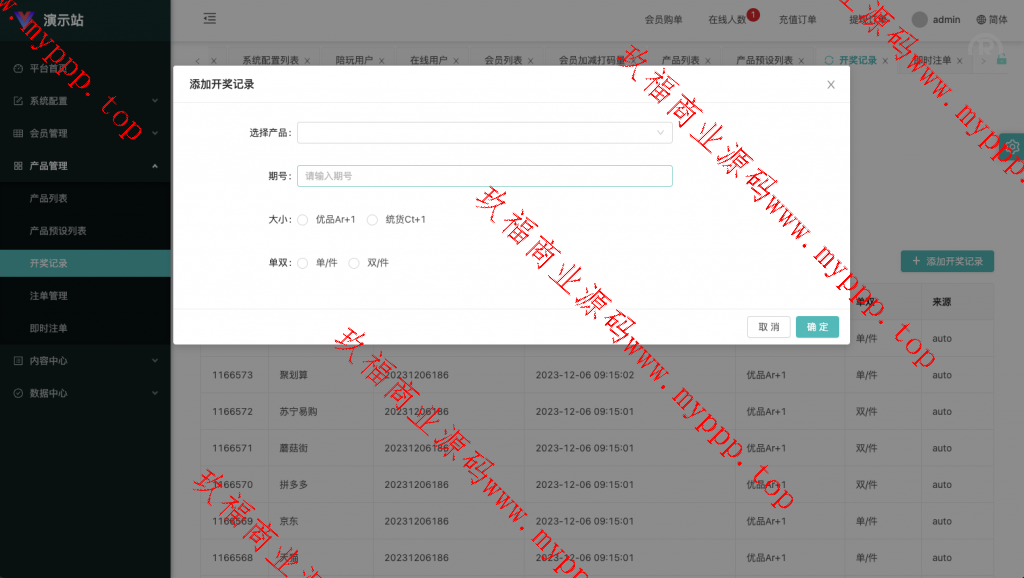Image resolution: width=1024 pixels, height=578 pixels.
Task: Select the 优品Ar+1 radio option
Action: tap(303, 219)
